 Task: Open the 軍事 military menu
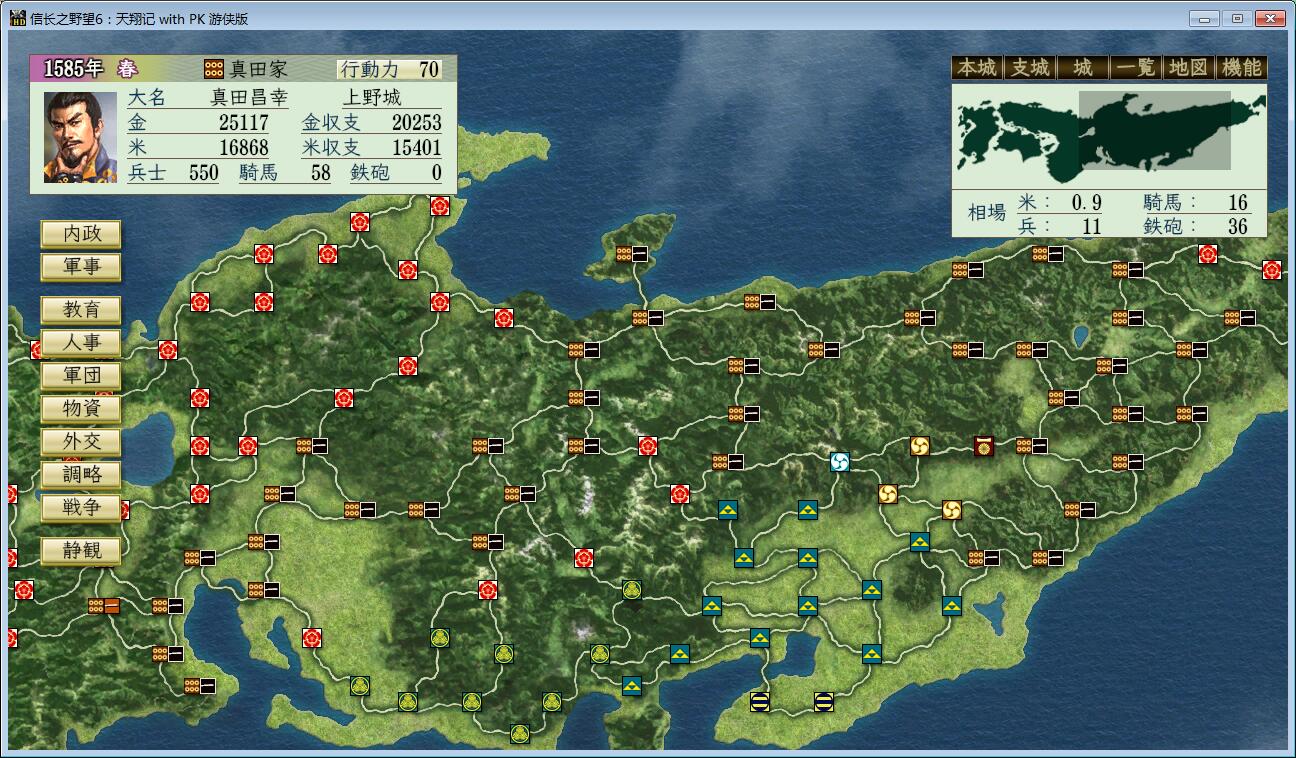(x=81, y=267)
